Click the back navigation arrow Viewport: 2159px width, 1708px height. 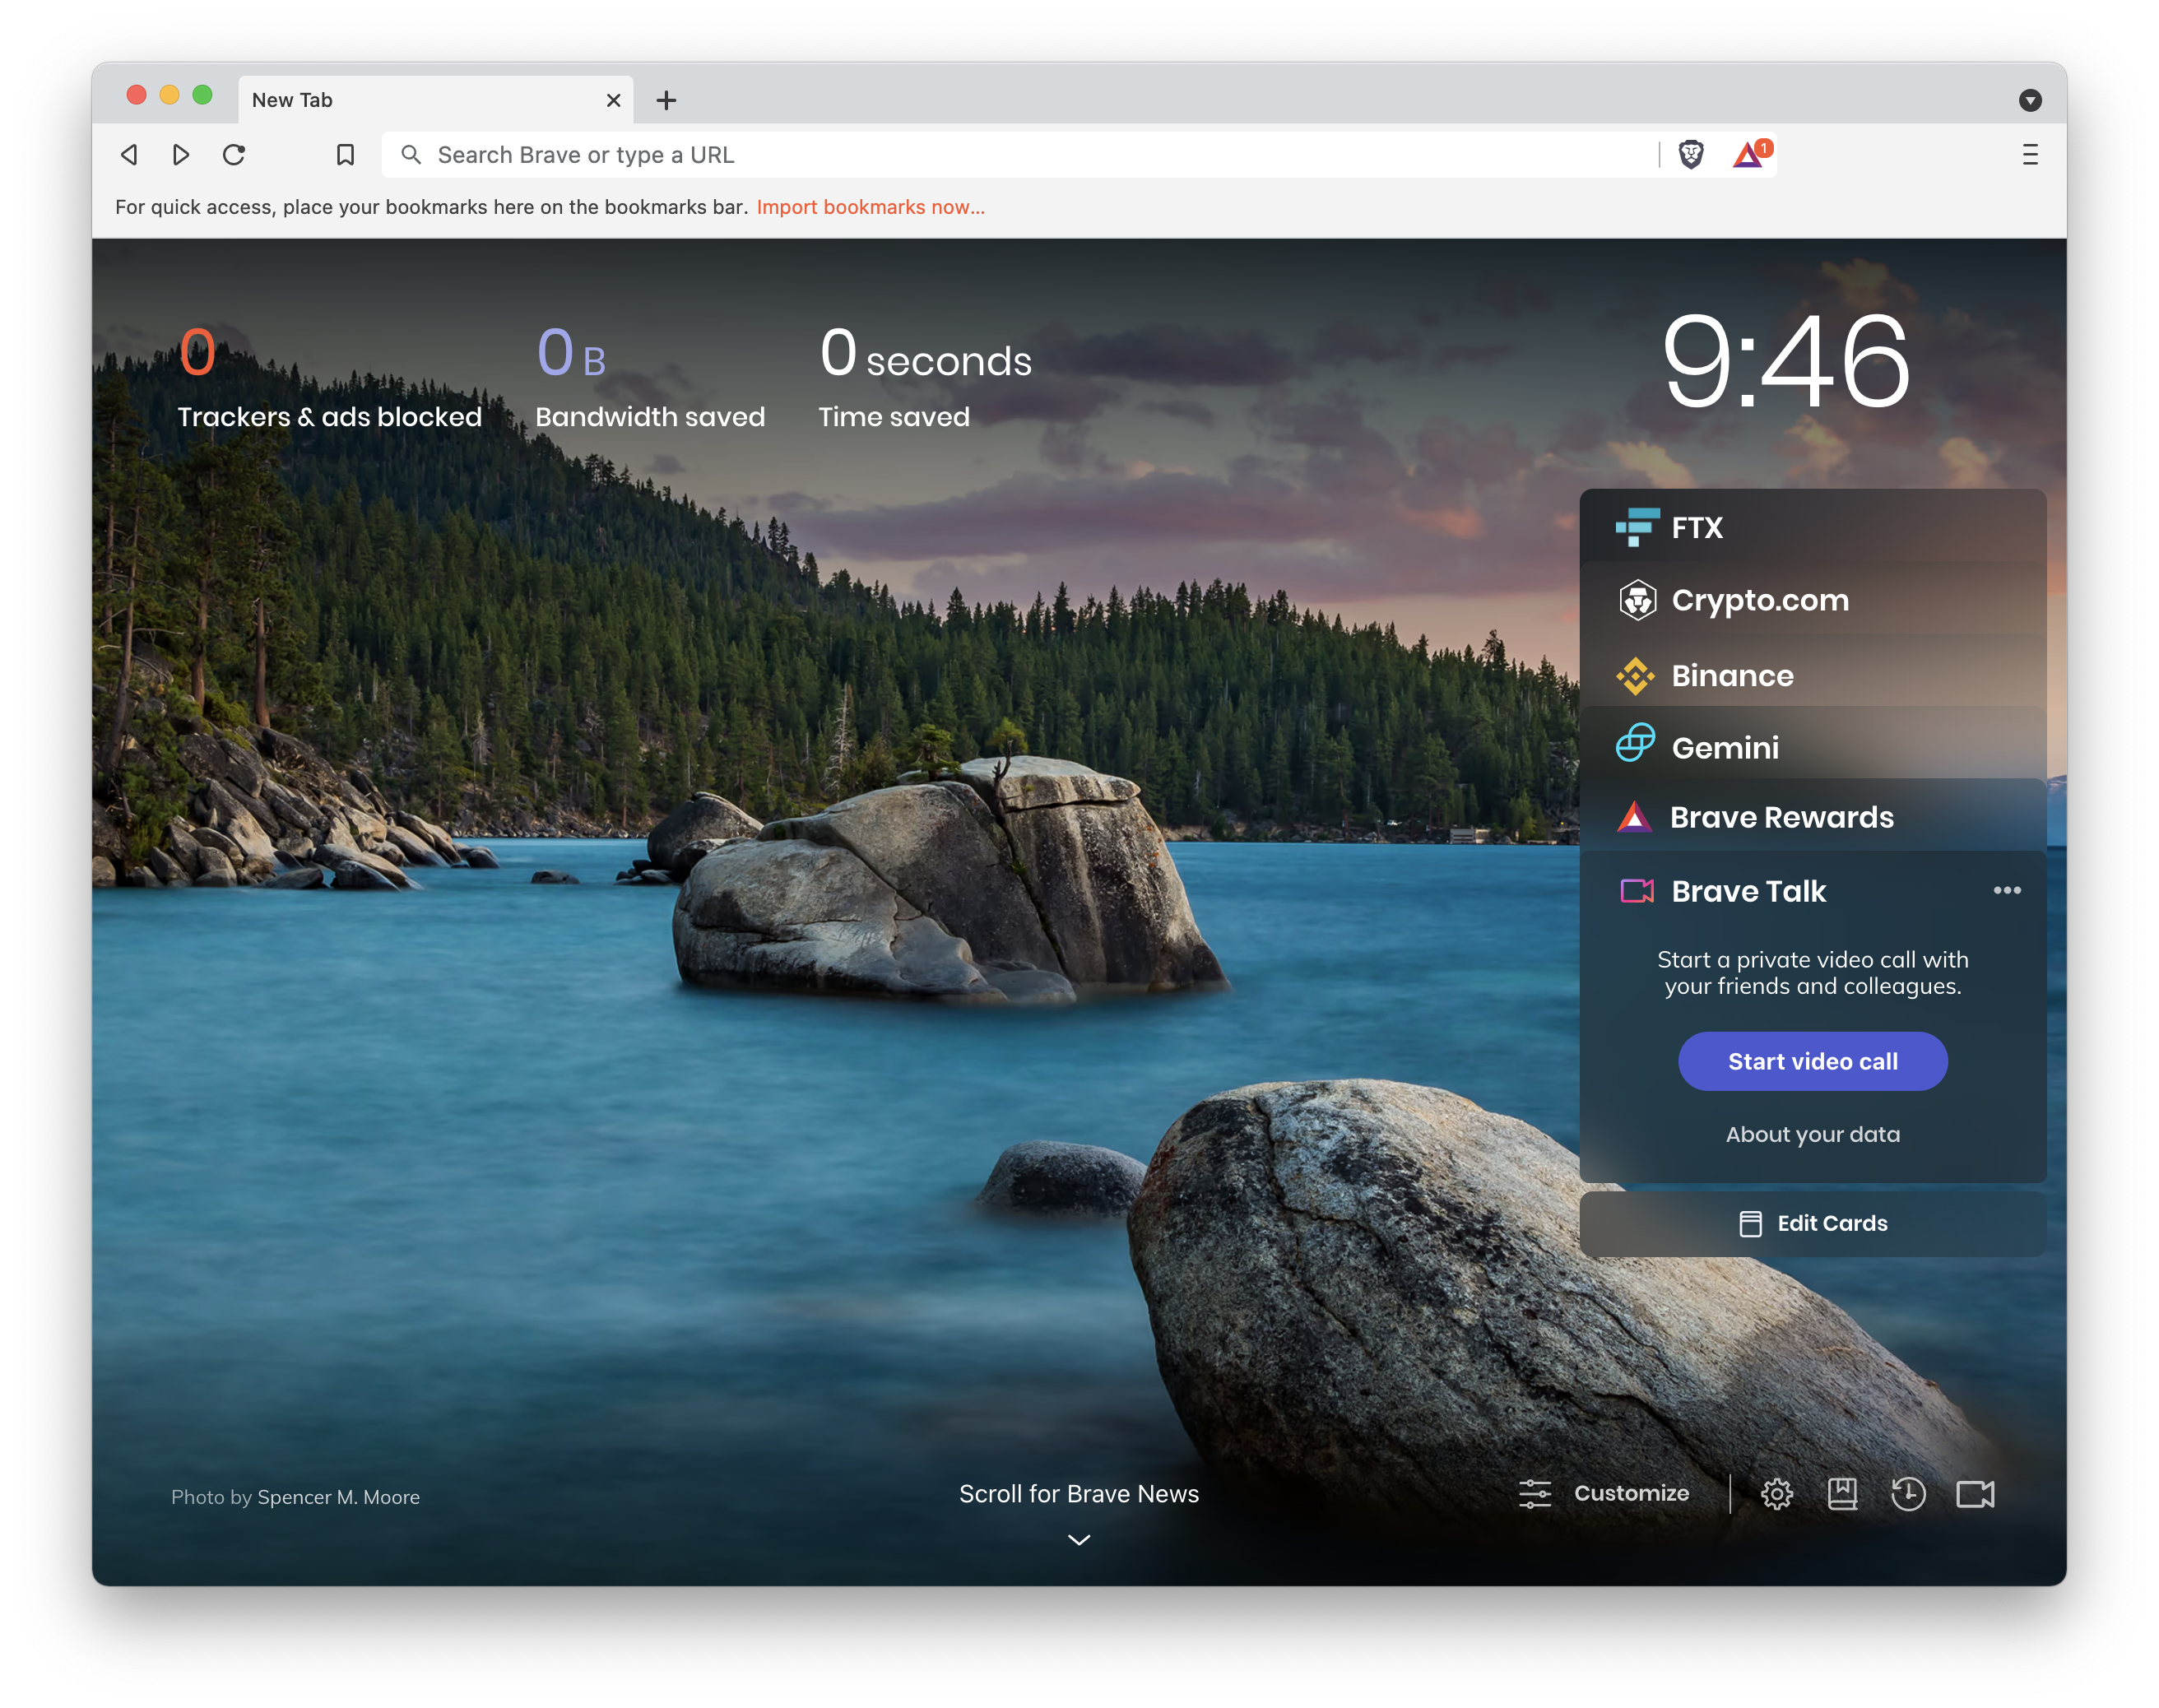point(129,155)
